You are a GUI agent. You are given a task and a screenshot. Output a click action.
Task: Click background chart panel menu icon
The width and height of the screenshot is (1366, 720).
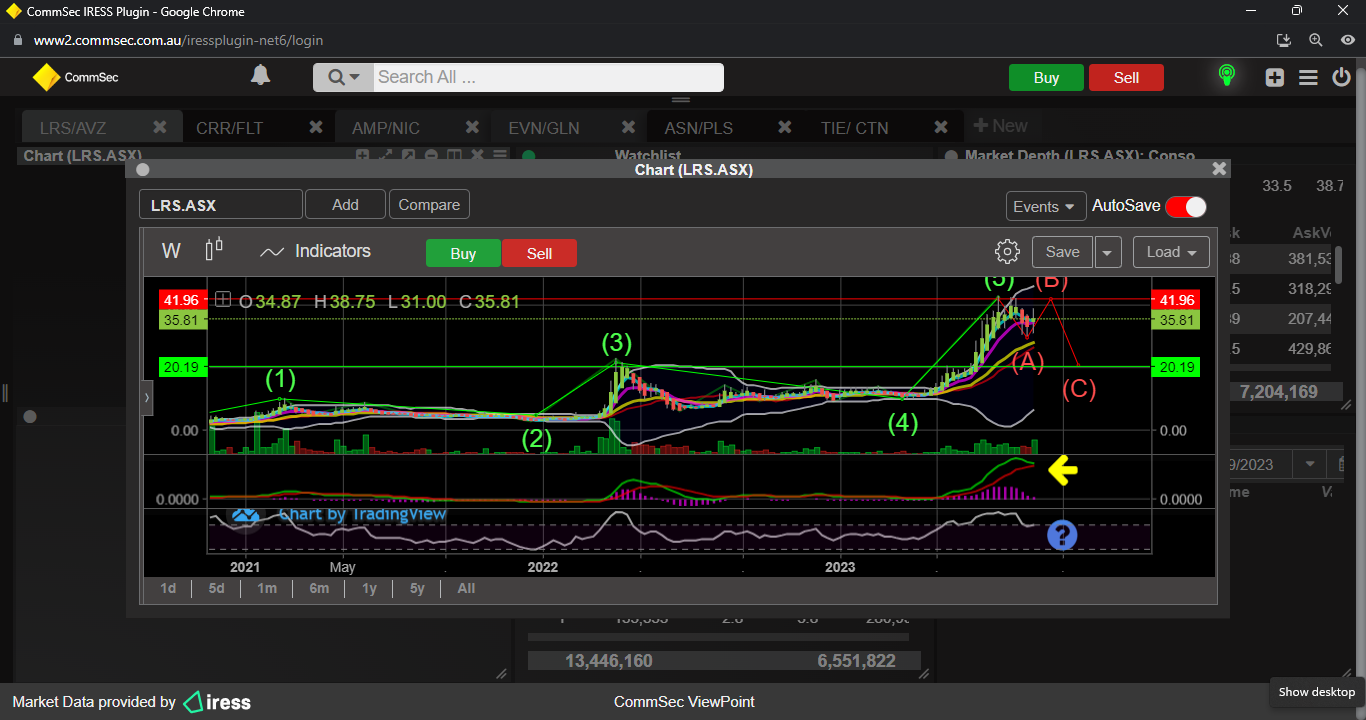(x=498, y=155)
